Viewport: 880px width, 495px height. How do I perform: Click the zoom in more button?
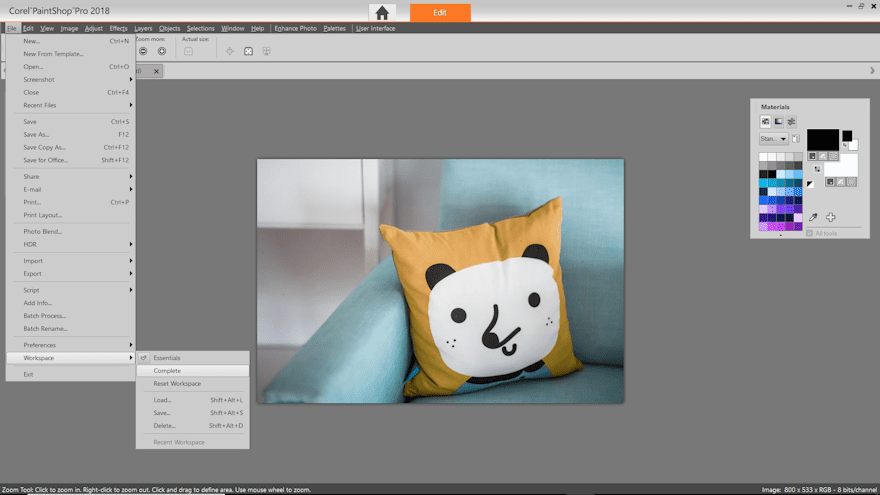tap(162, 51)
